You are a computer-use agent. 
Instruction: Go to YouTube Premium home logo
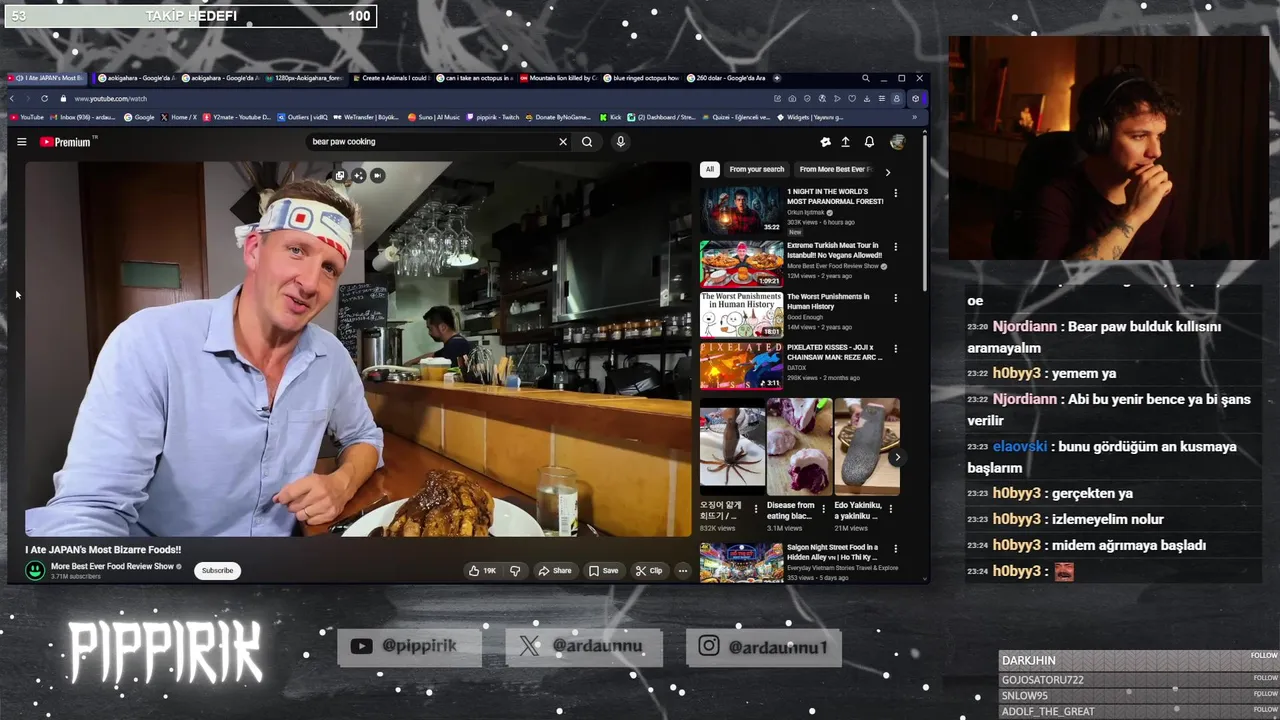[x=65, y=142]
